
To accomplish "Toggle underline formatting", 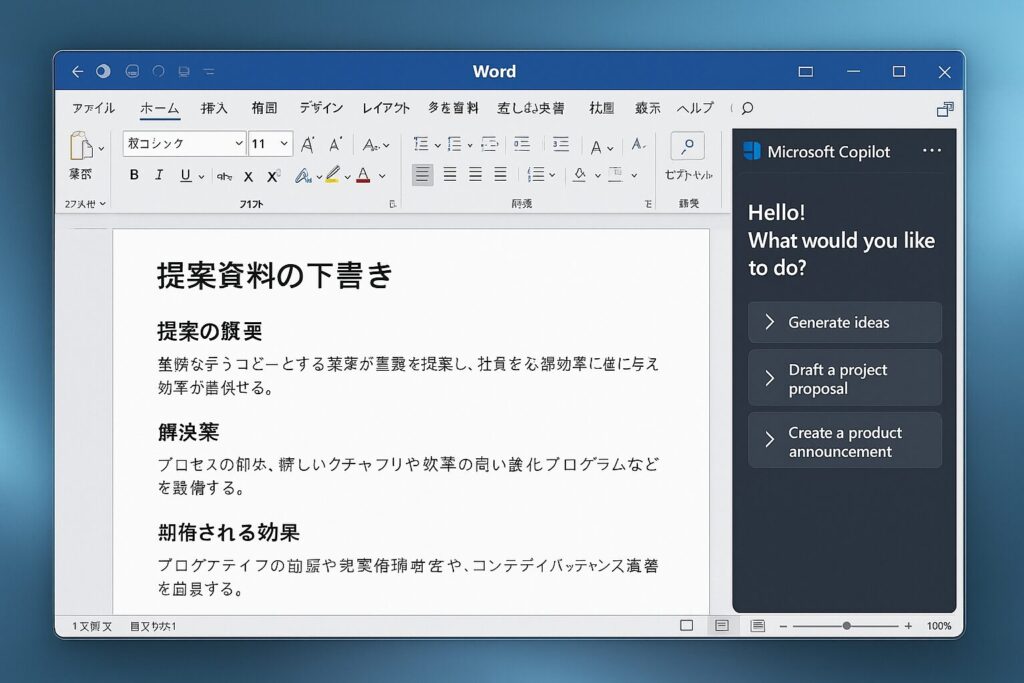I will [185, 175].
